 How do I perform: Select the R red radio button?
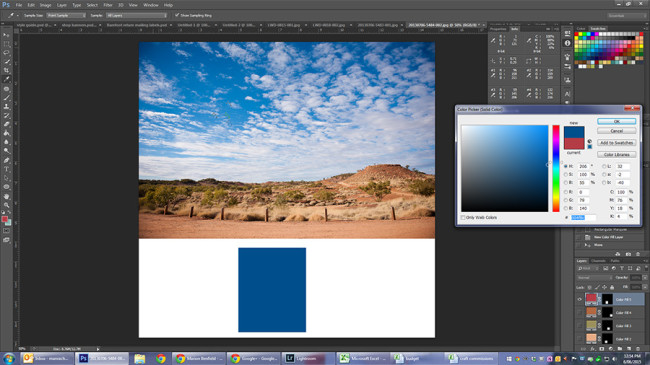pyautogui.click(x=566, y=192)
